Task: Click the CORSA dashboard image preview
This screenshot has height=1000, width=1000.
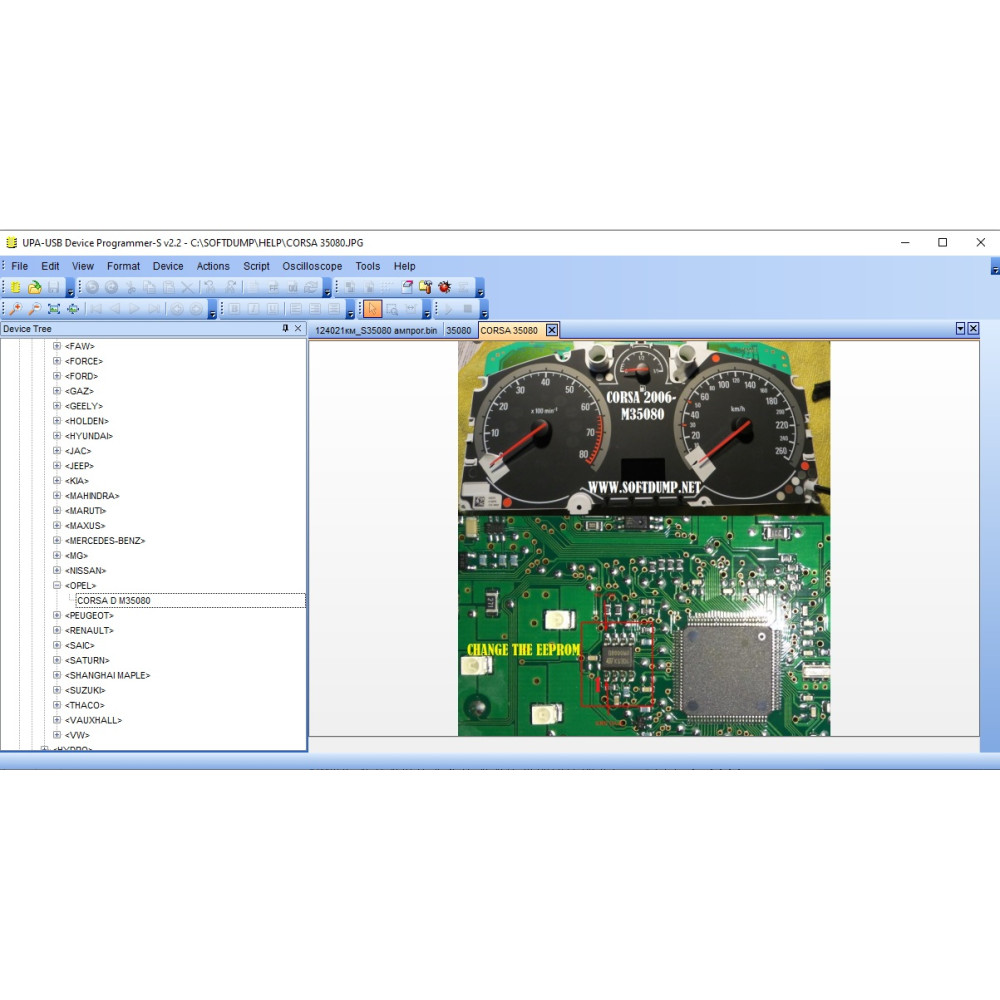Action: click(x=644, y=538)
